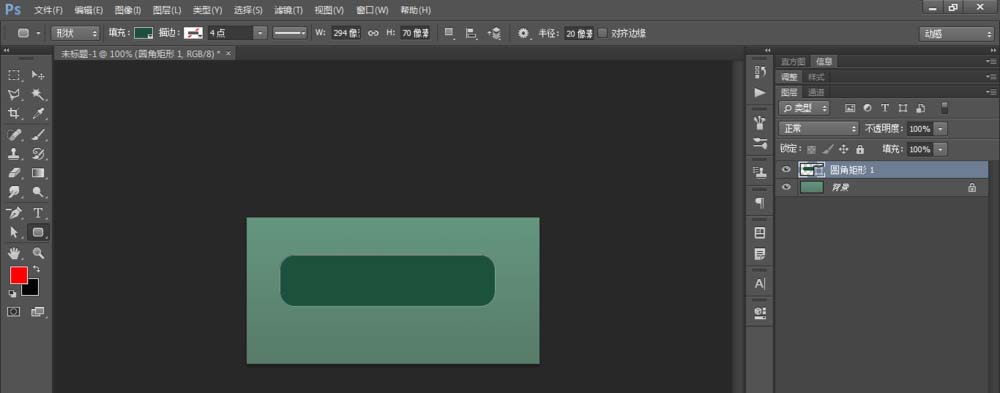Open path arrangement options
The height and width of the screenshot is (393, 1000).
click(x=494, y=33)
